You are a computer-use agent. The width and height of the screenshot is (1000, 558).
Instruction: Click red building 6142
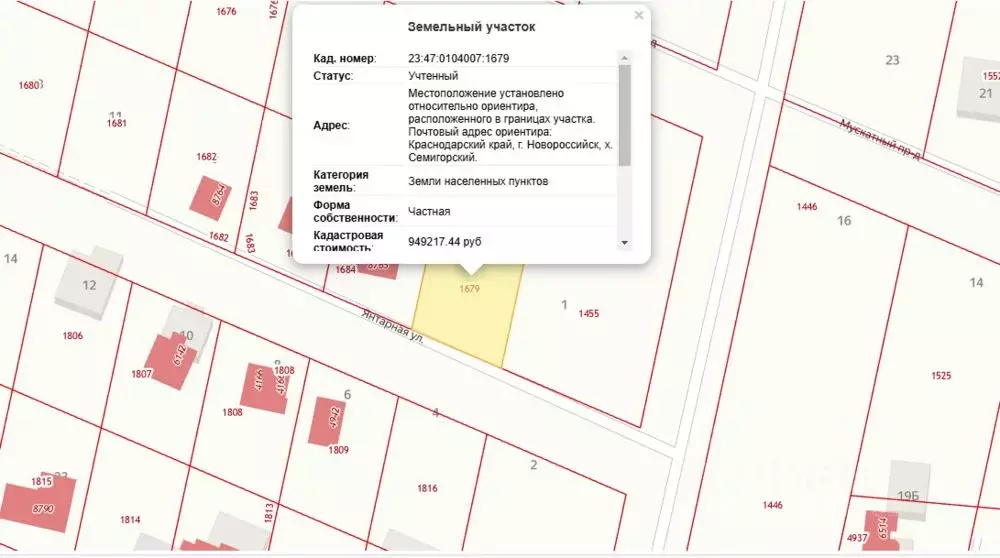click(171, 360)
